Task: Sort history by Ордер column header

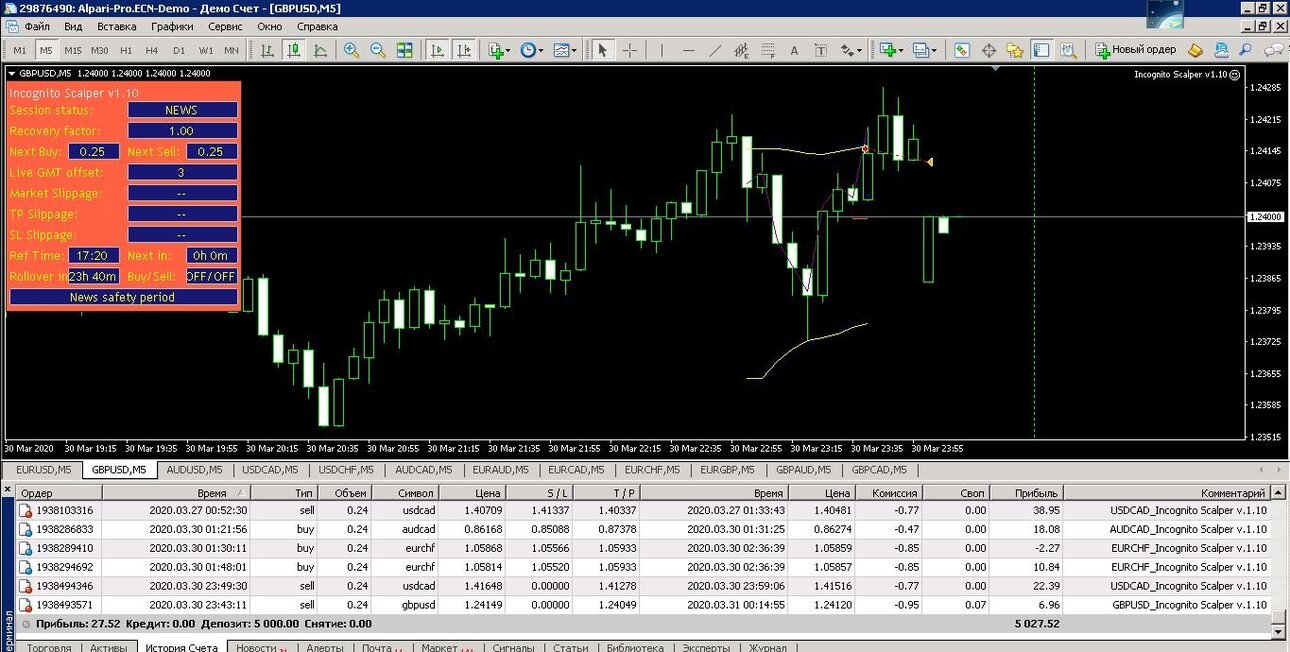Action: pyautogui.click(x=59, y=493)
